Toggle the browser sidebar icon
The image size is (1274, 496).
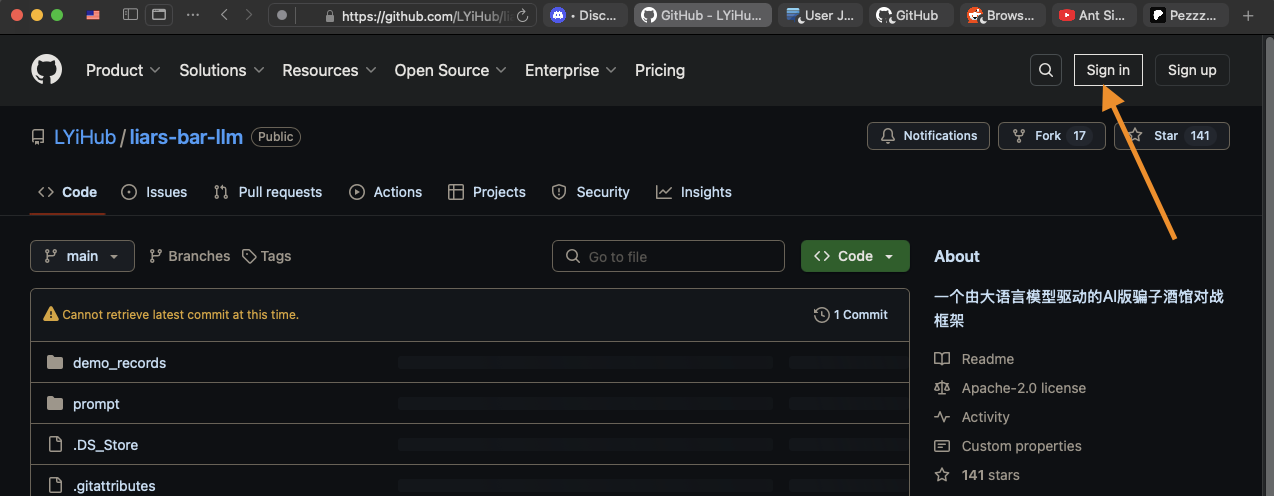point(130,15)
